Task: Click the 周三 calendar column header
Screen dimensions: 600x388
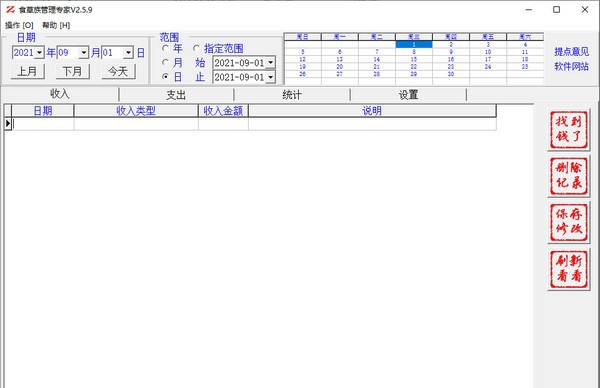Action: 414,37
